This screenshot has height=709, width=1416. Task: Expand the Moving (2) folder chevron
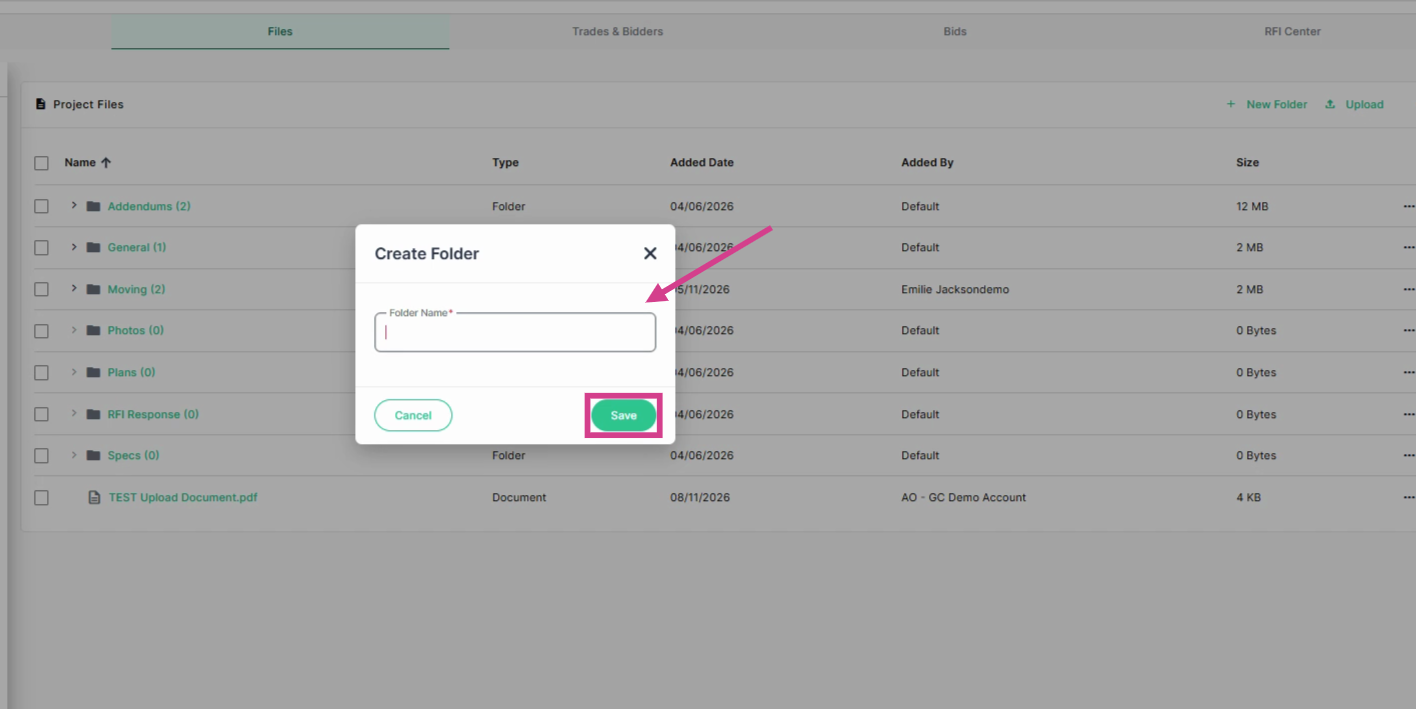[x=74, y=288]
